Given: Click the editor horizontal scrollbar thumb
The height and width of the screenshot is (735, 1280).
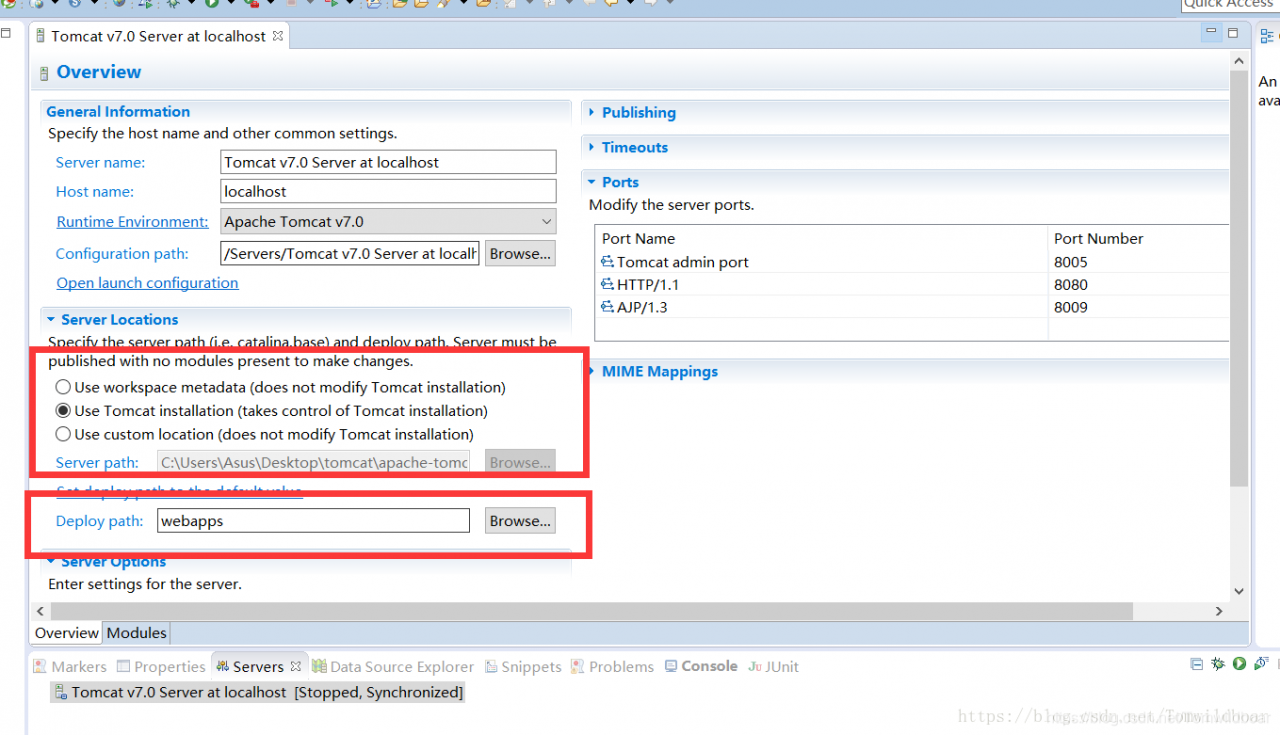Looking at the screenshot, I should point(591,611).
